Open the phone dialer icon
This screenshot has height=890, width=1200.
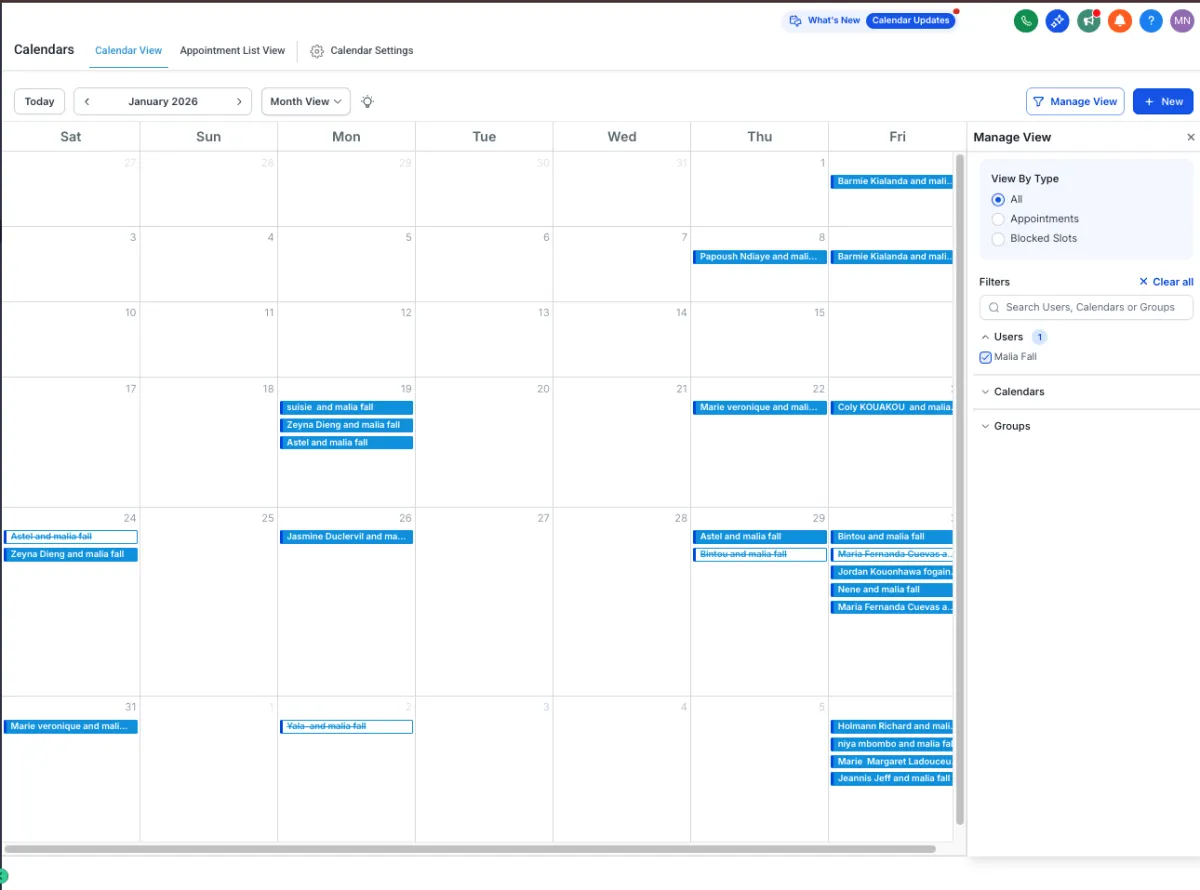(x=1025, y=20)
